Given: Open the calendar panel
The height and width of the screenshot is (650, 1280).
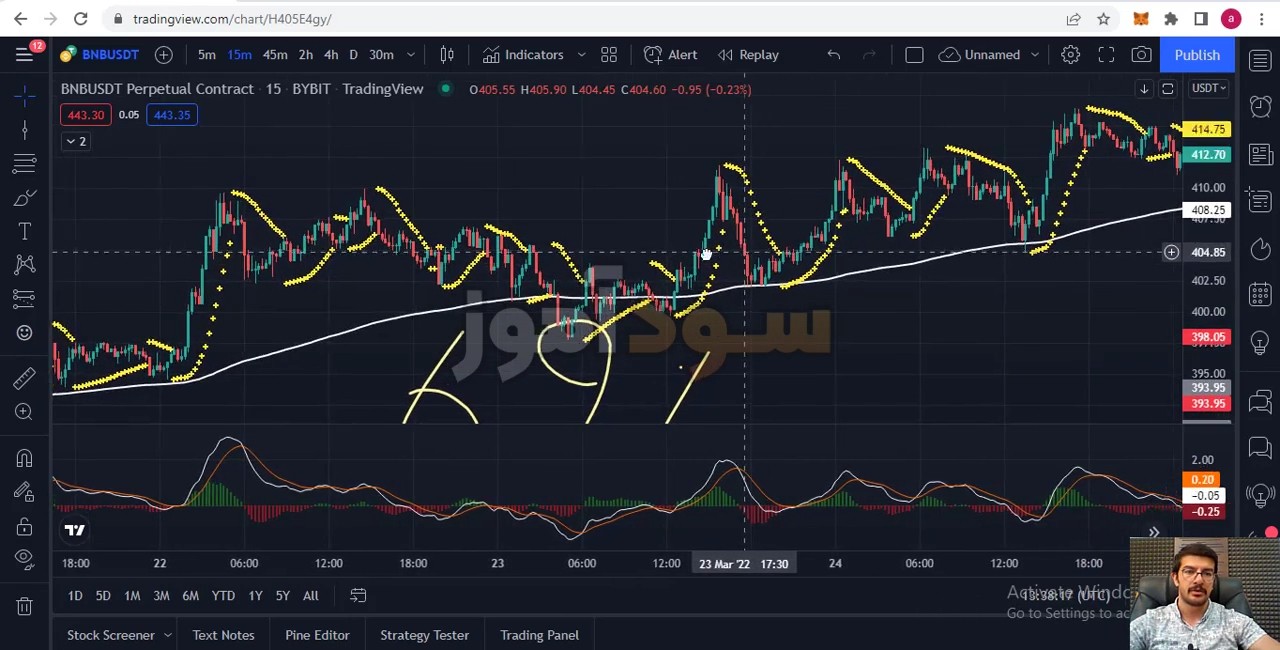Looking at the screenshot, I should click(x=1260, y=295).
